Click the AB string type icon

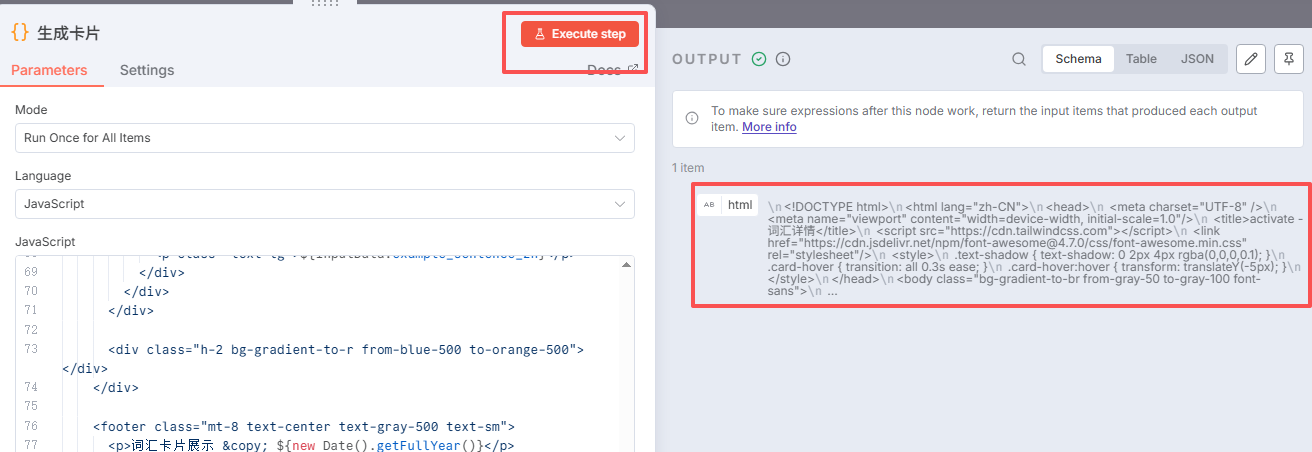click(x=709, y=205)
